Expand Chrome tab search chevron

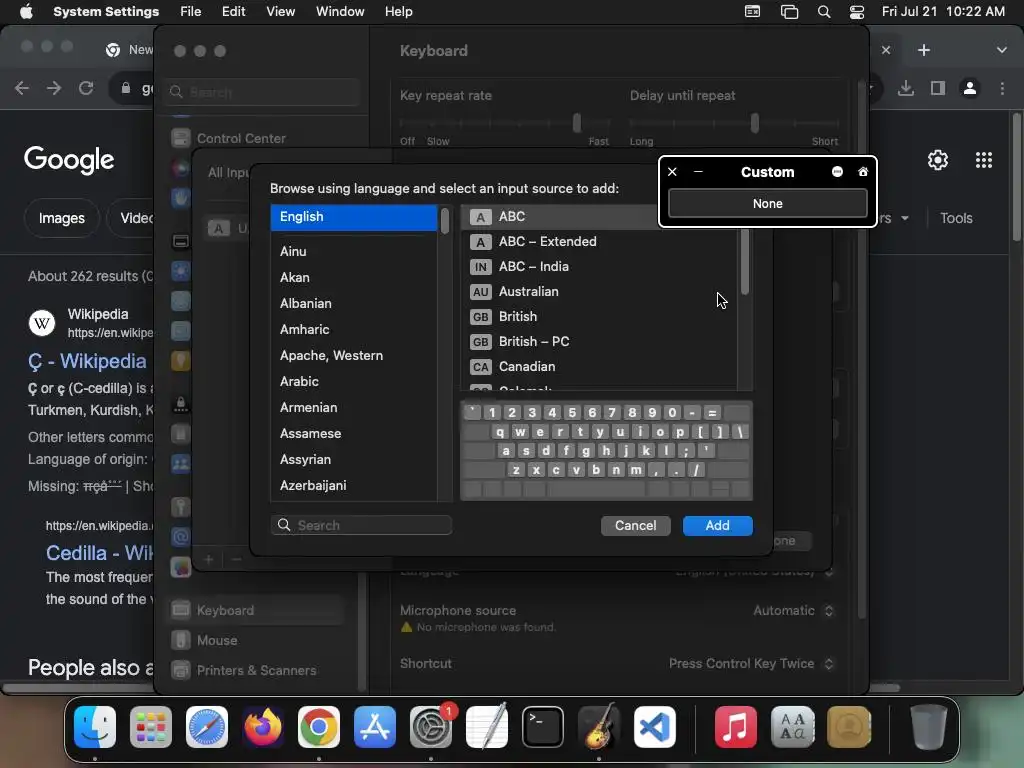coord(1002,50)
